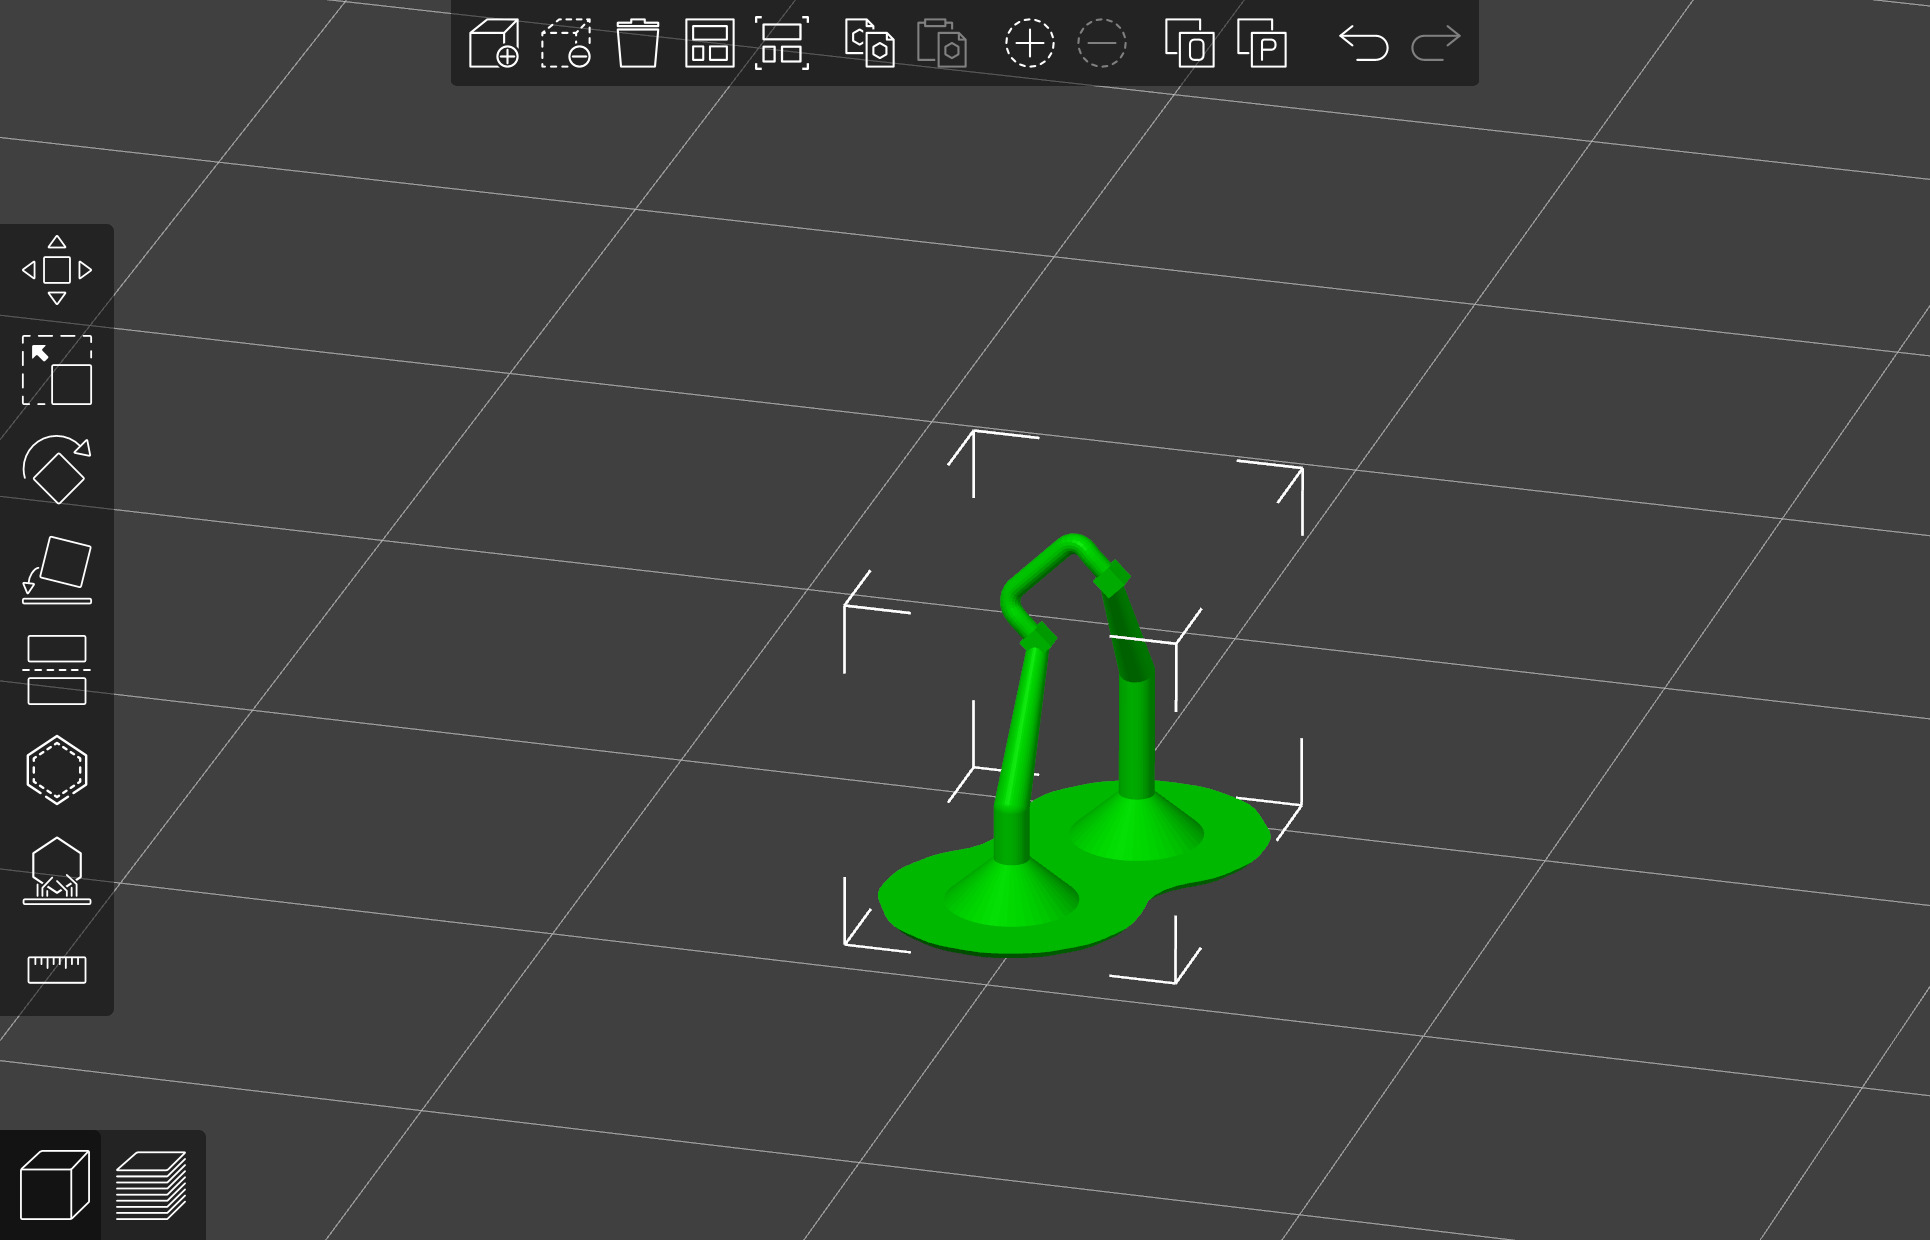Select the Move tool in left toolbar

coord(57,270)
